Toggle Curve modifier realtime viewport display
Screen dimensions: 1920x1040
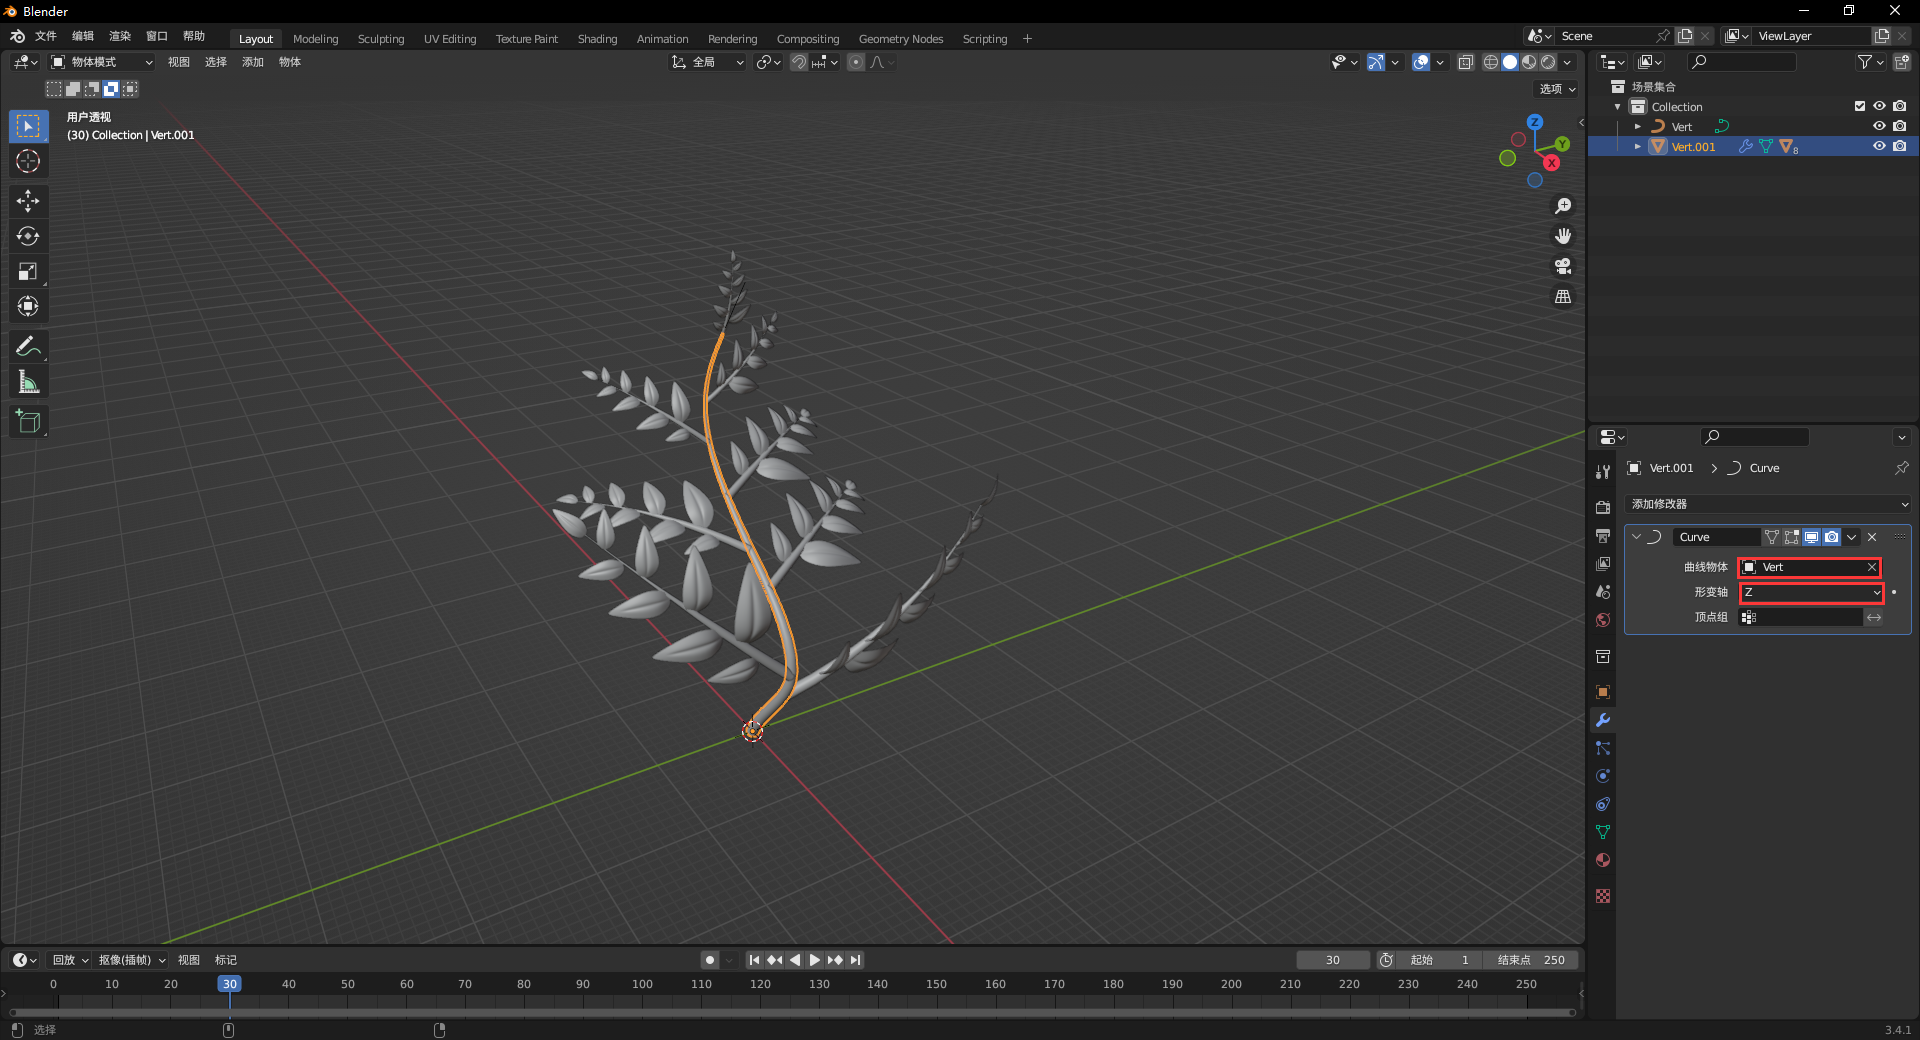click(x=1811, y=537)
